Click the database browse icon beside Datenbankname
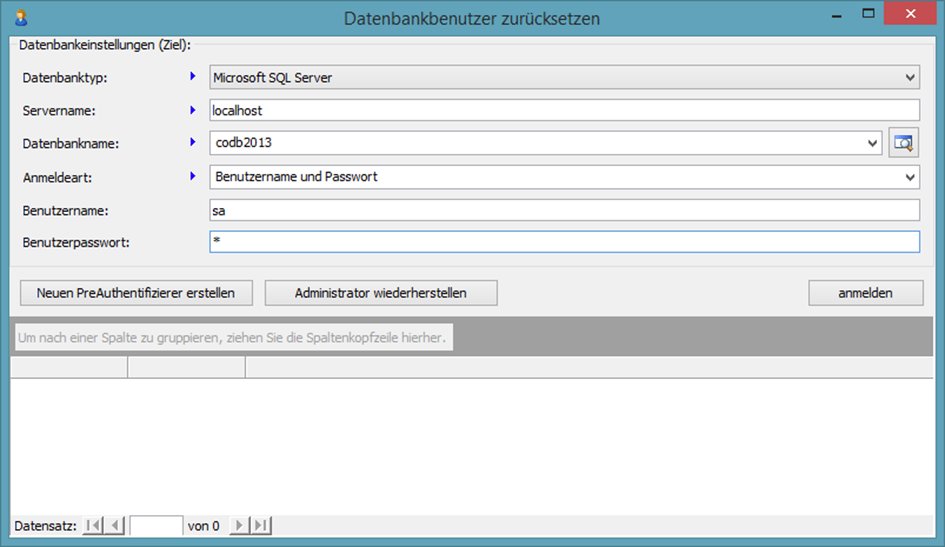Viewport: 945px width, 547px height. point(903,143)
